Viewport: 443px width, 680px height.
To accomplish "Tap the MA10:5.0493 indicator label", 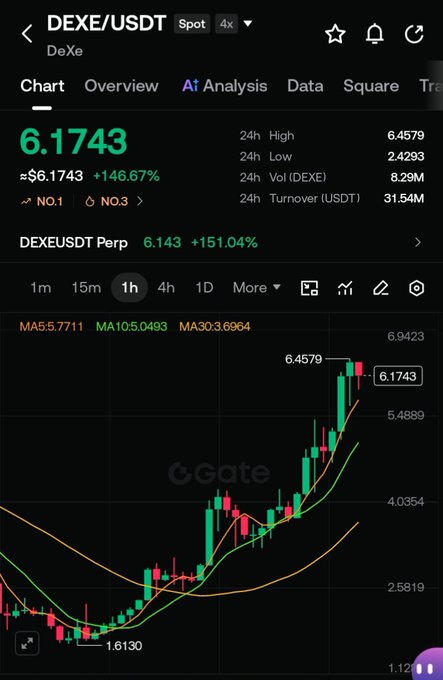I will (131, 326).
